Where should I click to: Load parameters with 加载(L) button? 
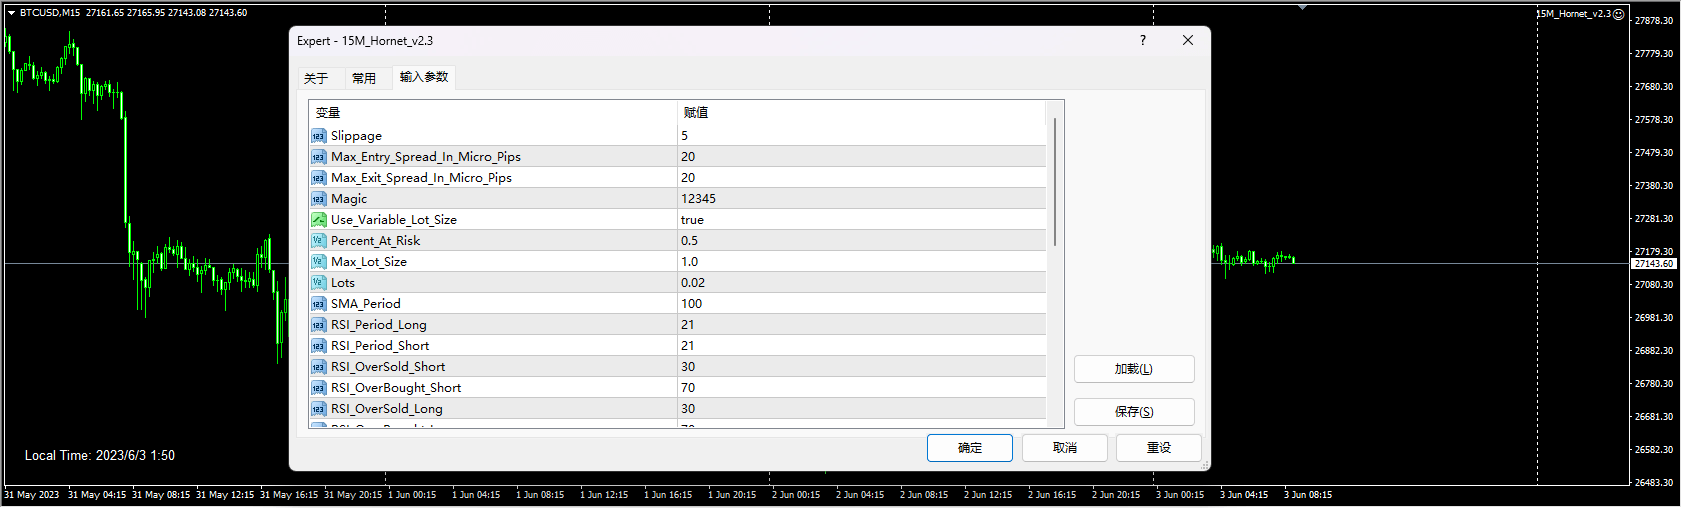[x=1134, y=369]
